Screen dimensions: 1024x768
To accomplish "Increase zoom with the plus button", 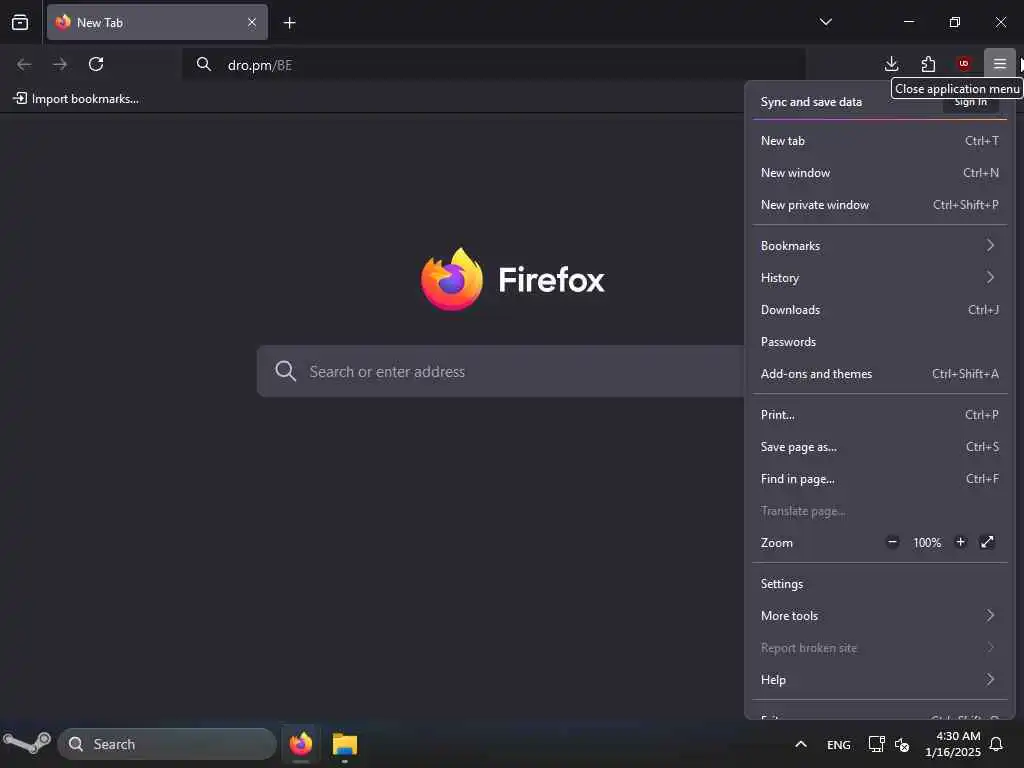I will (960, 542).
